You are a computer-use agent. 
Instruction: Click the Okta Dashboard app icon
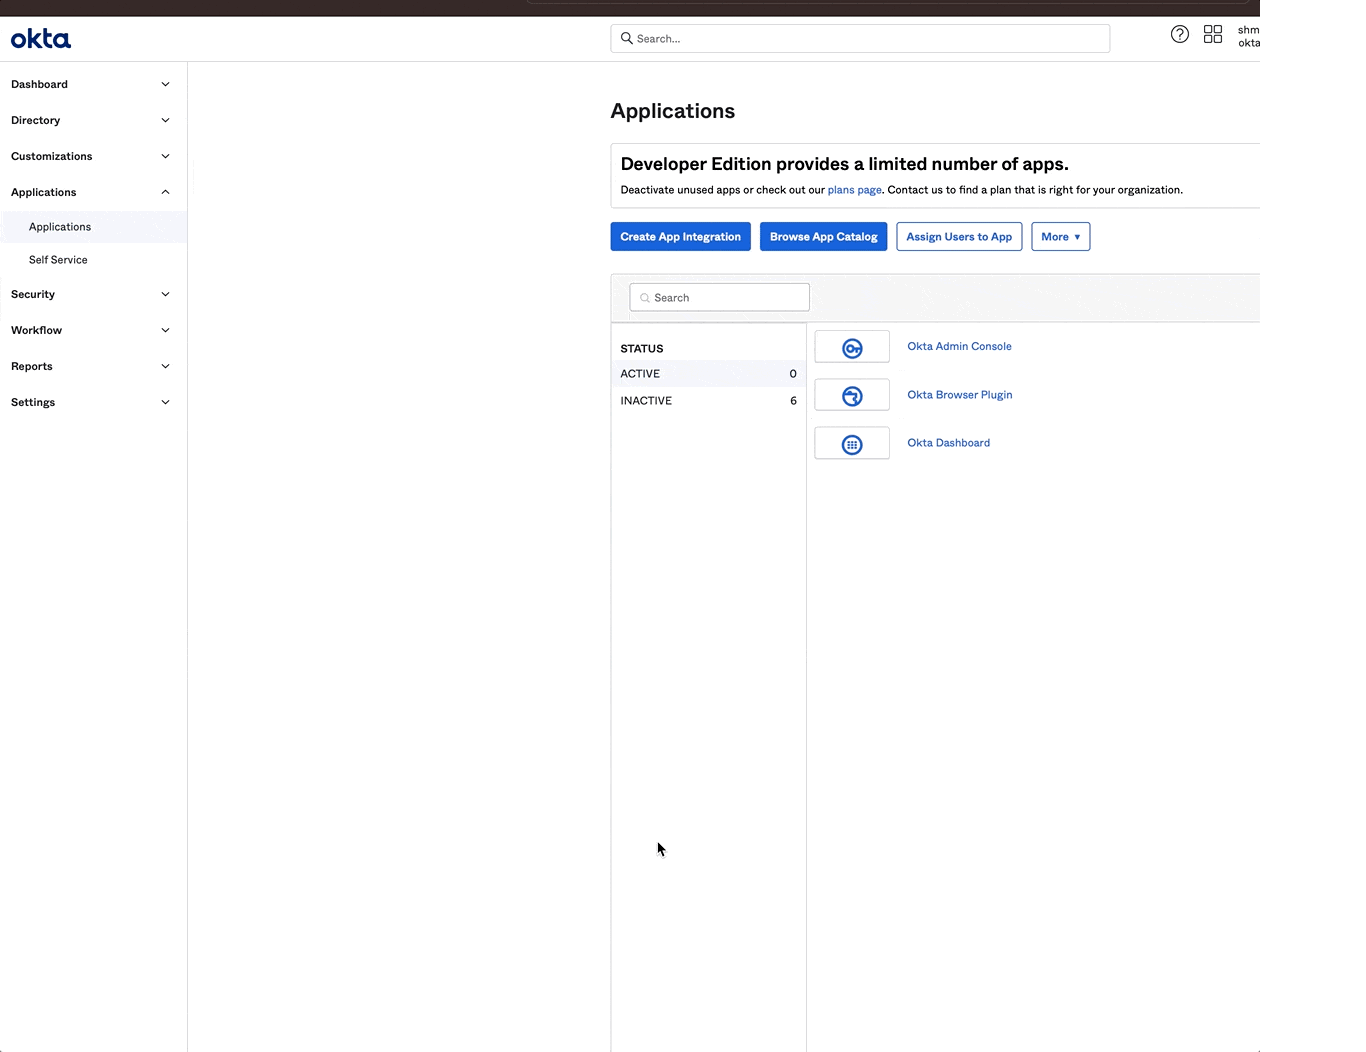(x=852, y=443)
